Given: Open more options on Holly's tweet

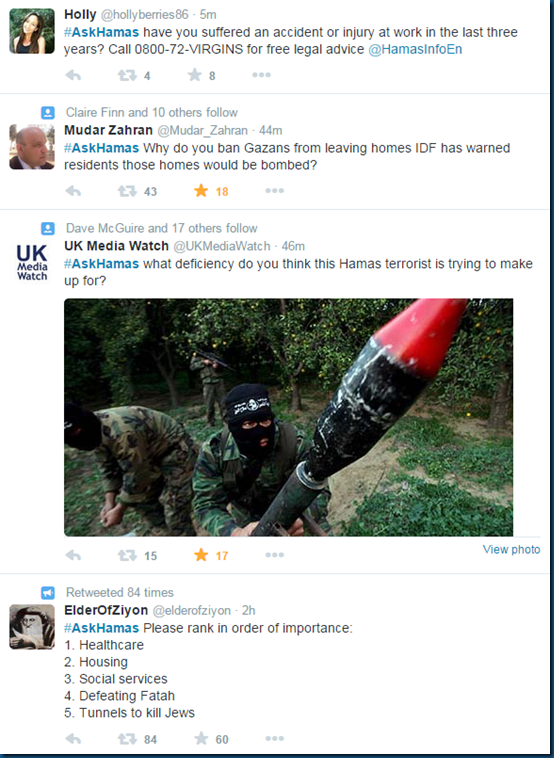Looking at the screenshot, I should click(x=261, y=74).
